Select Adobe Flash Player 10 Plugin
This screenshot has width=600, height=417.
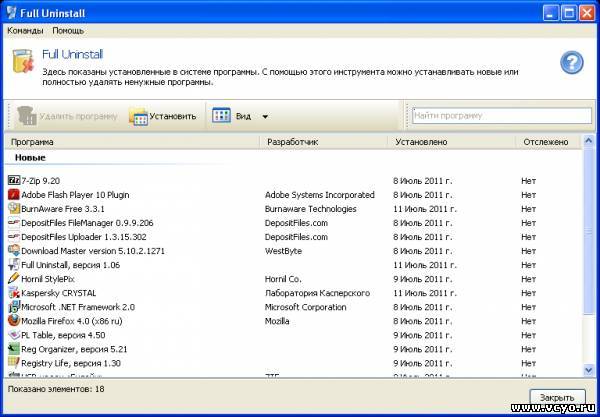[75, 195]
